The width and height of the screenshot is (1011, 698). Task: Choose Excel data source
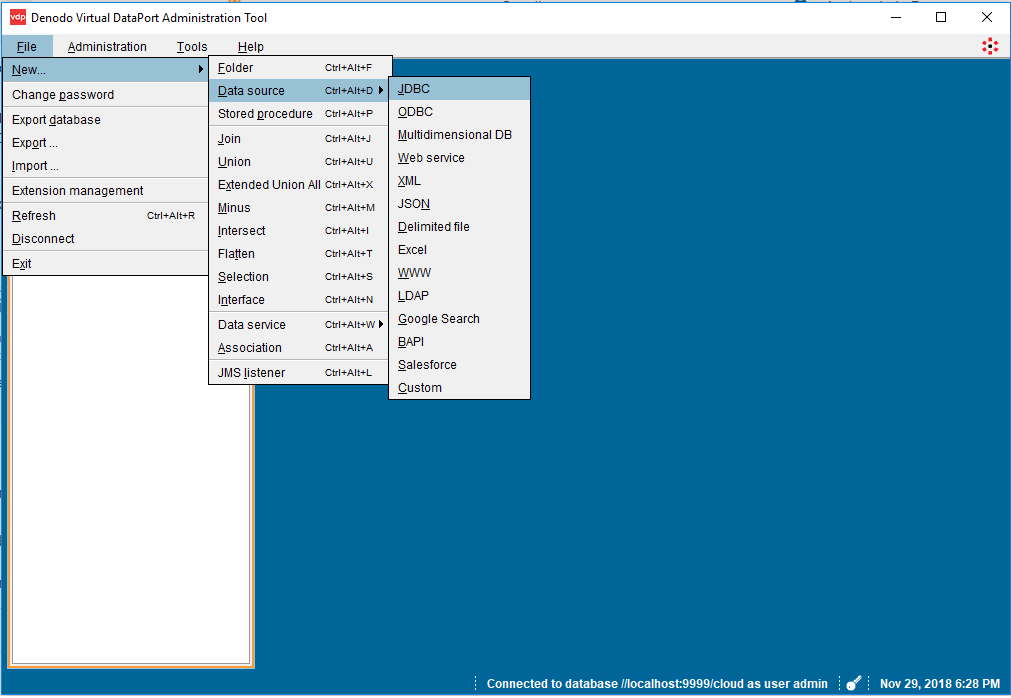pos(460,250)
